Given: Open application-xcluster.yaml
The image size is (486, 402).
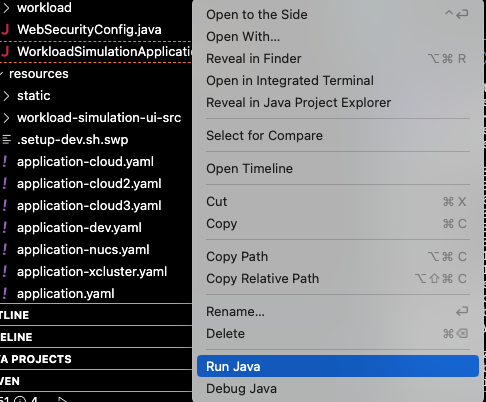Looking at the screenshot, I should 92,272.
